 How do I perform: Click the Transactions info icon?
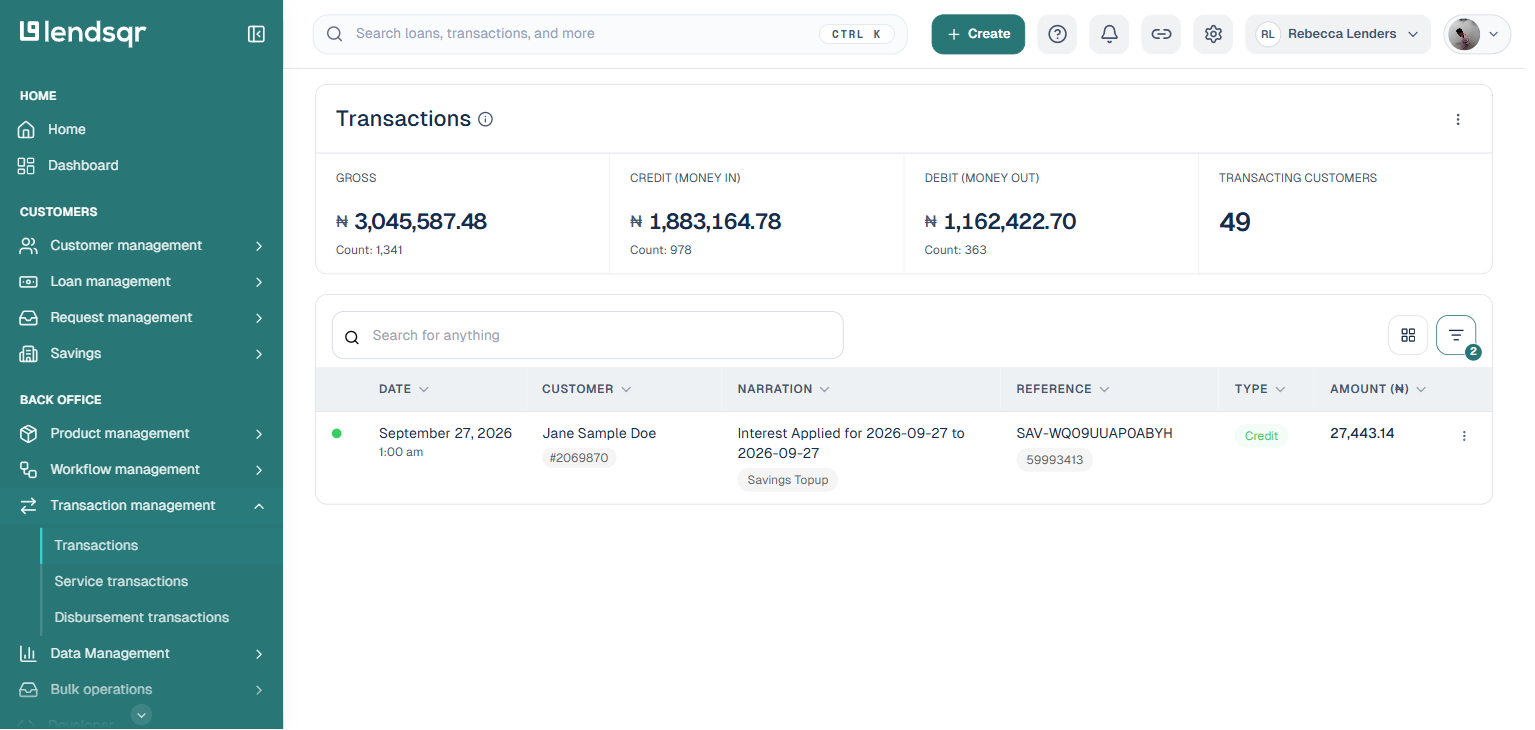click(x=486, y=119)
